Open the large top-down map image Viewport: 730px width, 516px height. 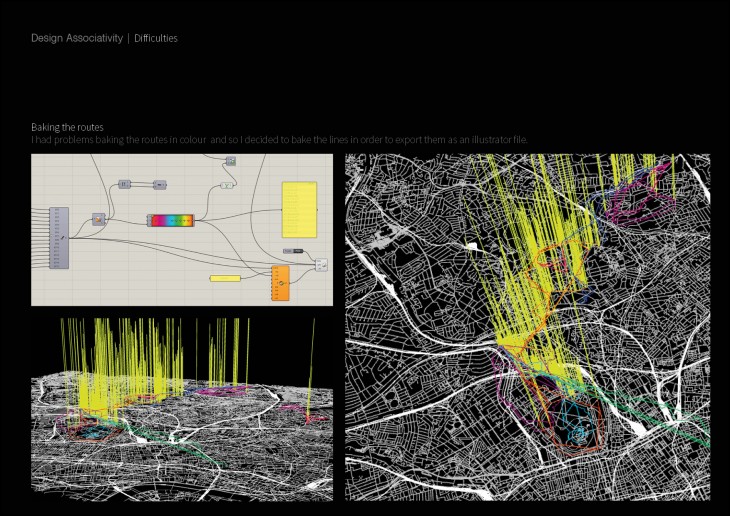[527, 327]
